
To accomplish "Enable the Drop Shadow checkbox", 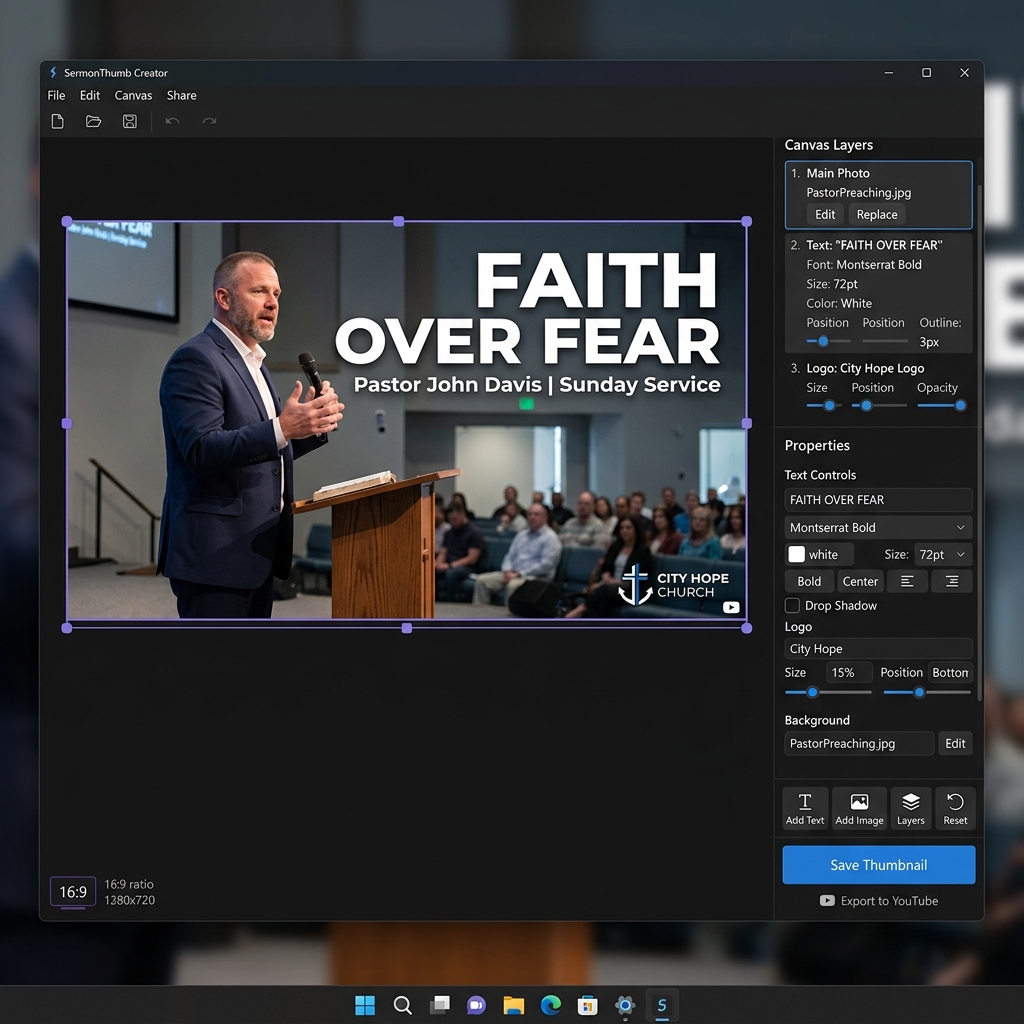I will point(792,605).
